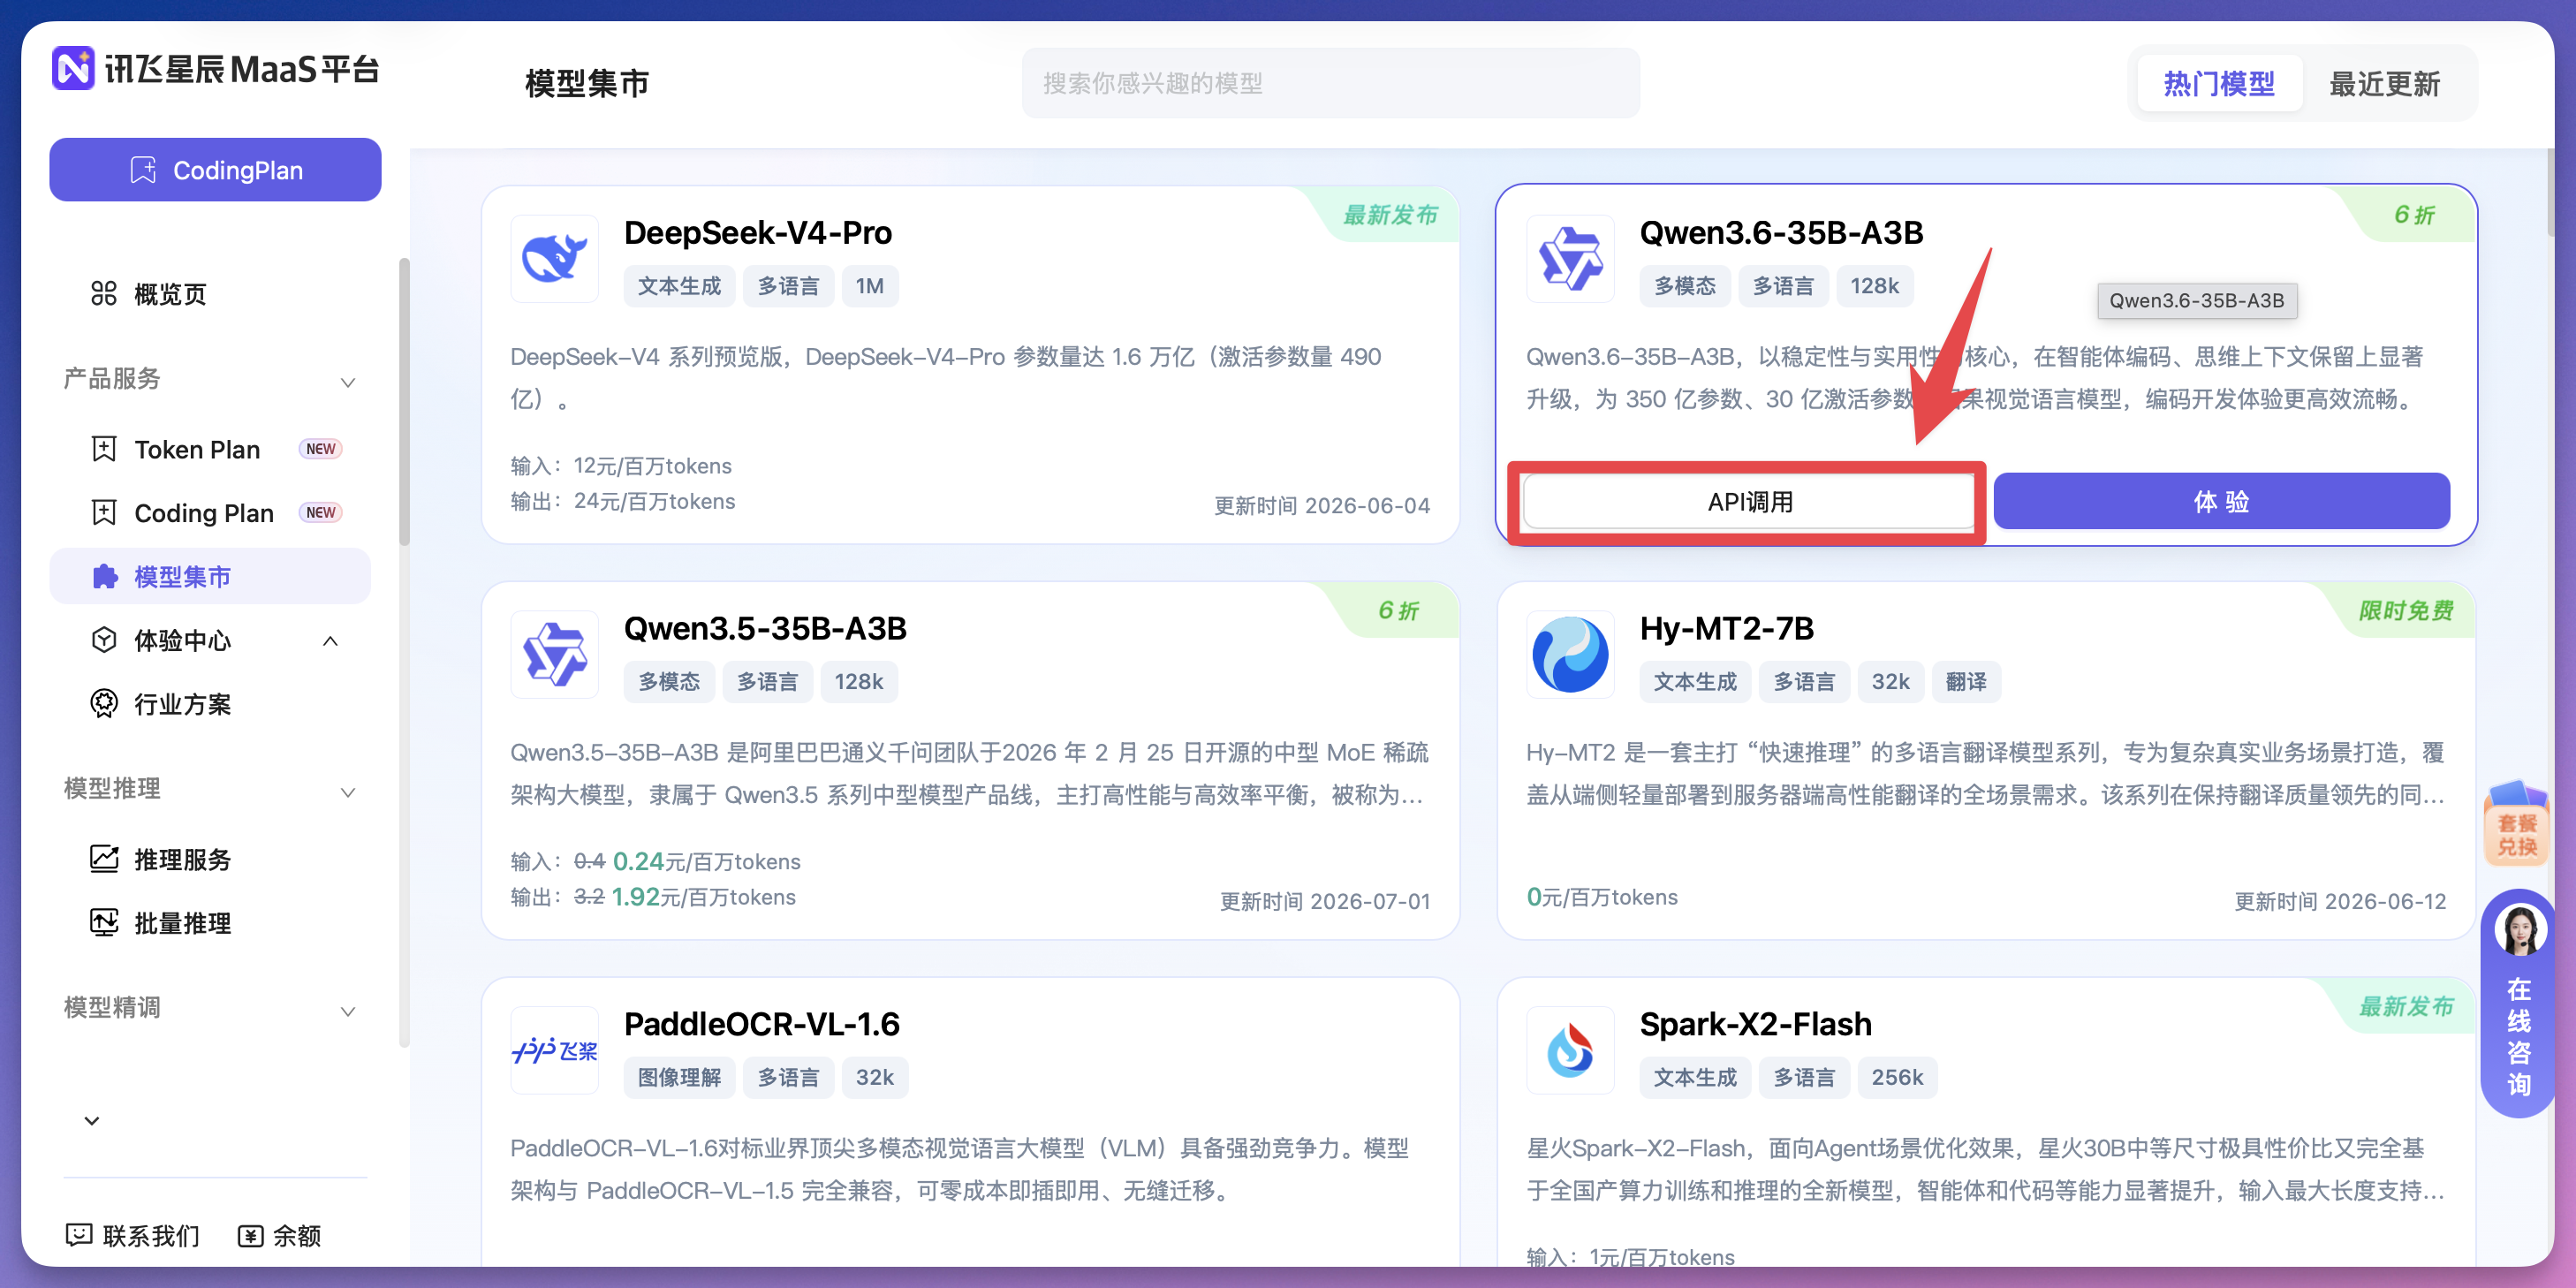The width and height of the screenshot is (2576, 1288).
Task: Click the 最新发布 badge on DeepSeek-V4-Pro
Action: click(x=1390, y=215)
